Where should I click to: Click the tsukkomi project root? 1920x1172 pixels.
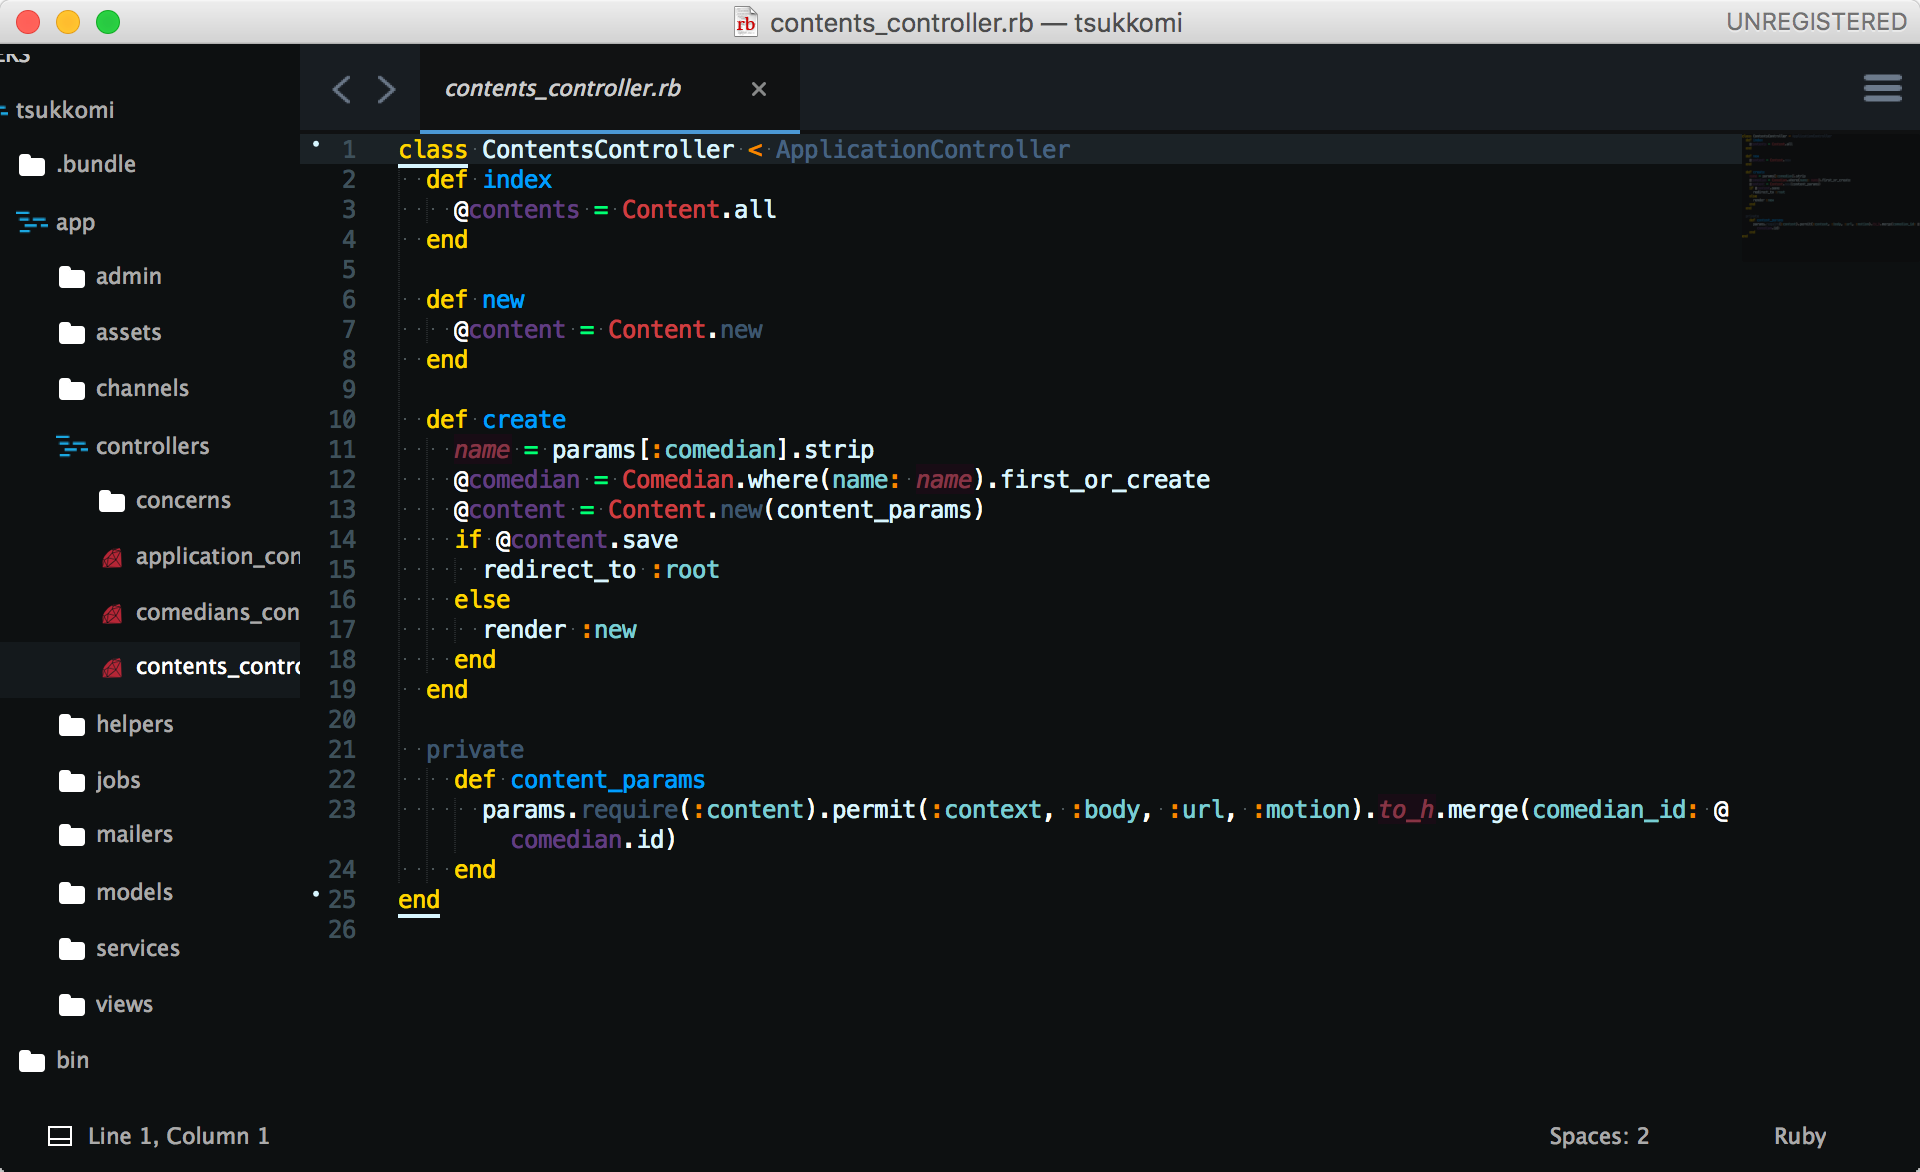coord(63,110)
